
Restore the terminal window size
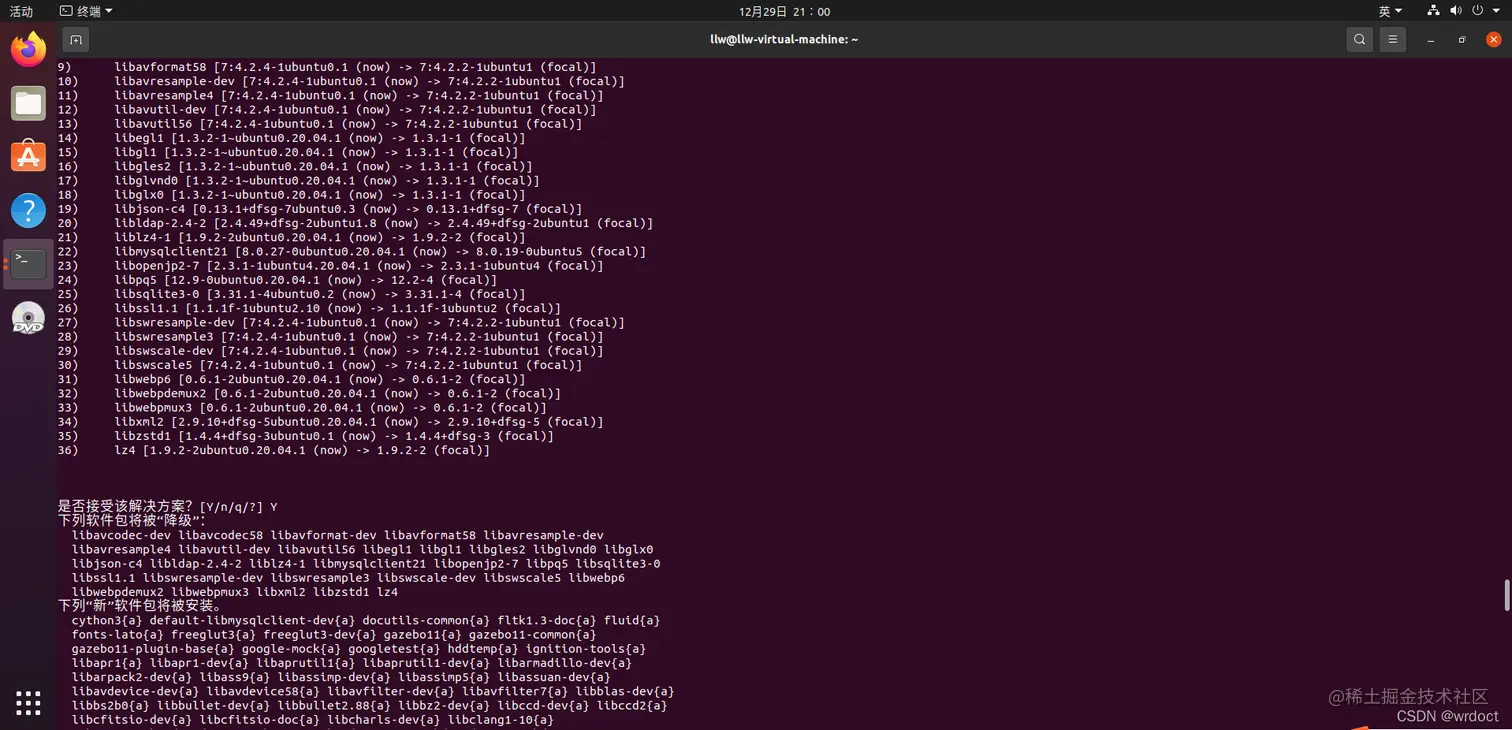click(x=1462, y=40)
